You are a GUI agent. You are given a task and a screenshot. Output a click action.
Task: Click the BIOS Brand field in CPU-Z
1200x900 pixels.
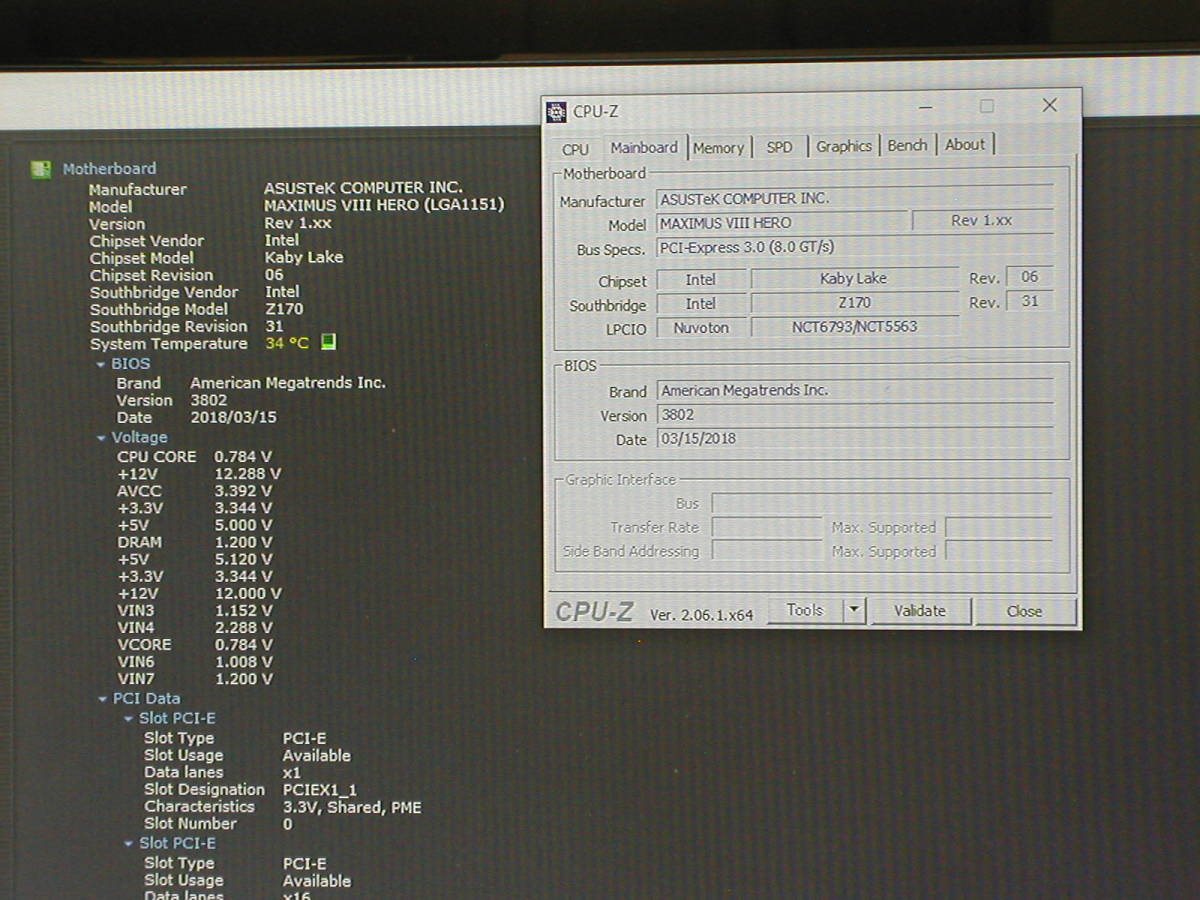point(854,390)
